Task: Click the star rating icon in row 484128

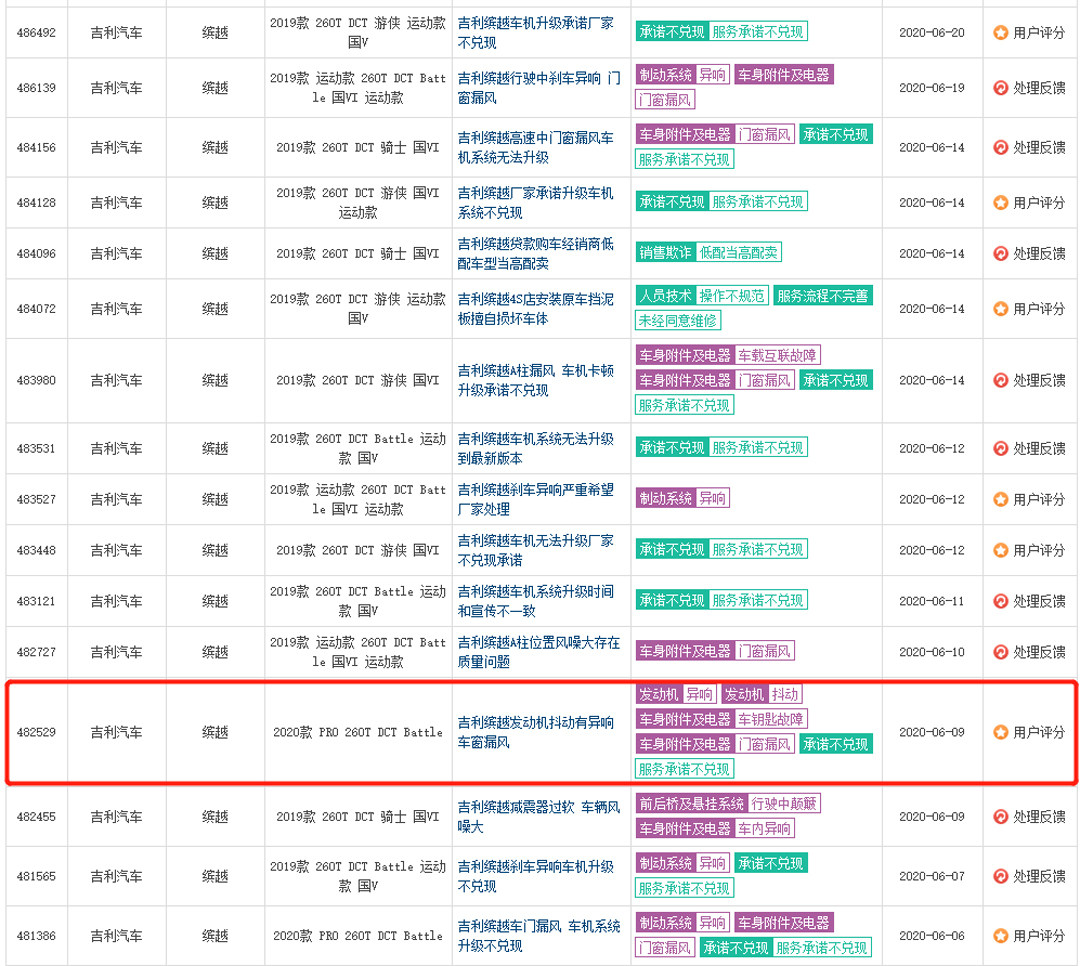Action: [x=1000, y=203]
